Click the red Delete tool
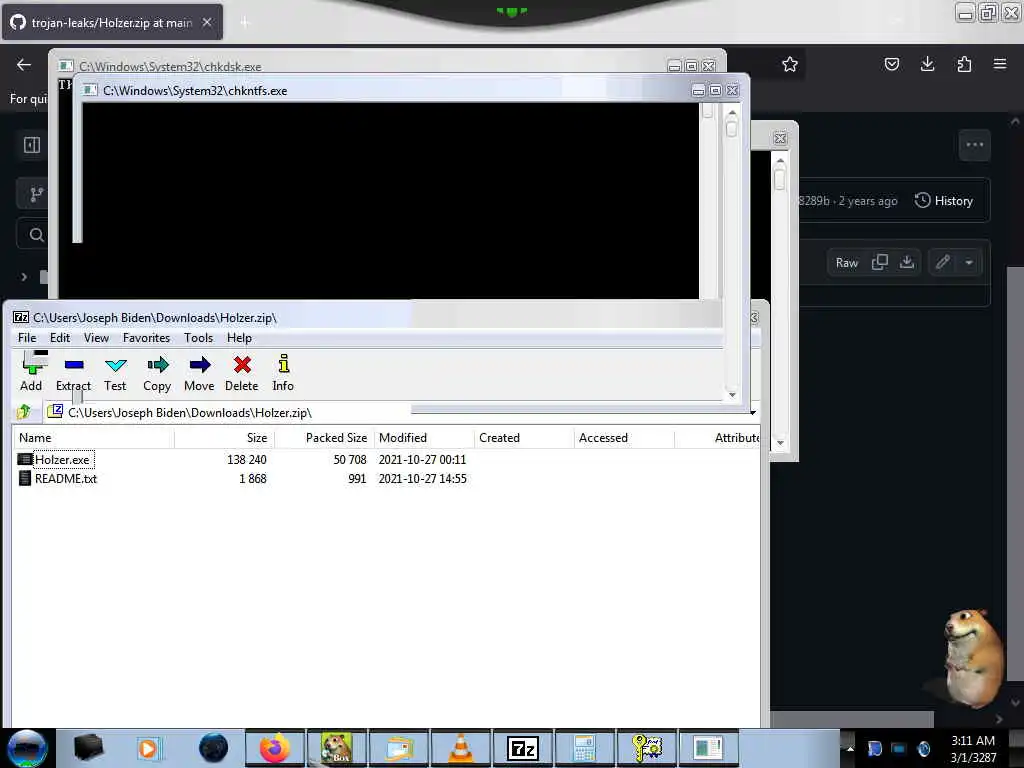 click(x=242, y=372)
